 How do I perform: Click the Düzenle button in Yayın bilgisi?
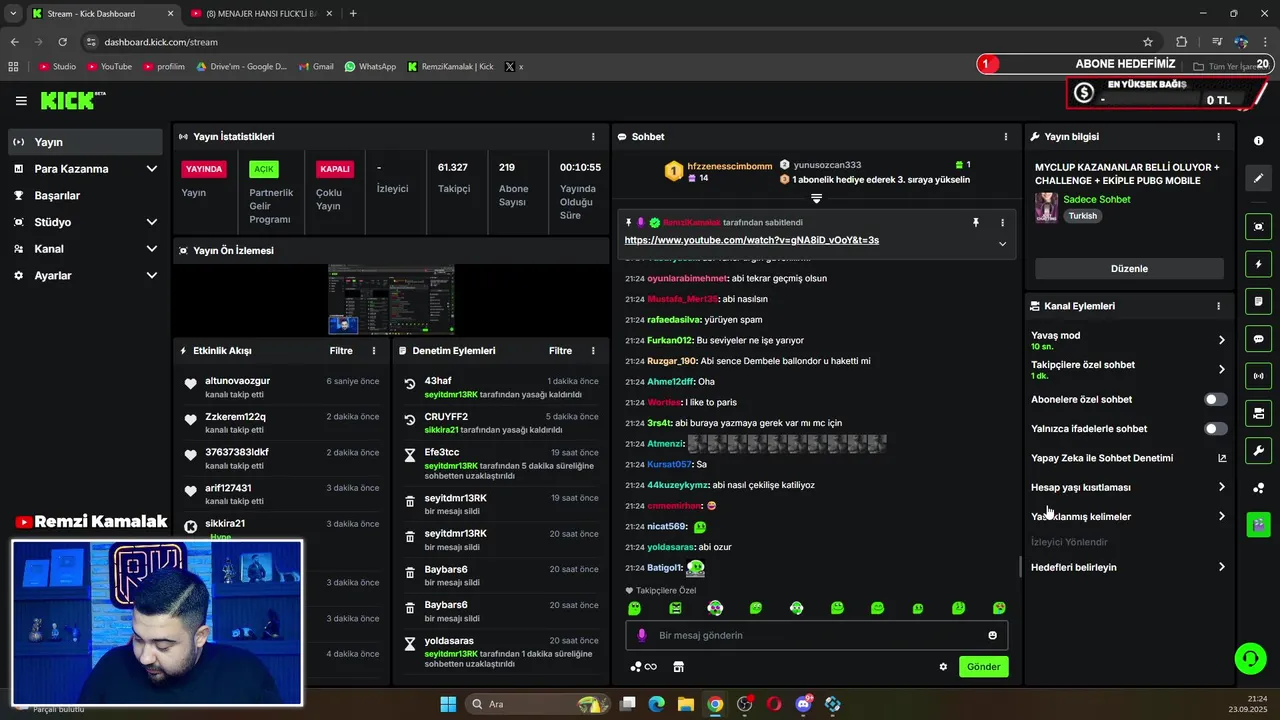pyautogui.click(x=1129, y=268)
